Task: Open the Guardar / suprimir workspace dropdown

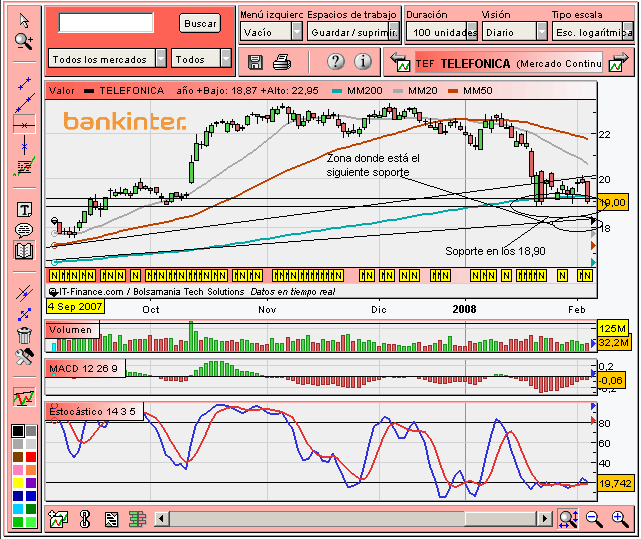Action: tap(353, 31)
